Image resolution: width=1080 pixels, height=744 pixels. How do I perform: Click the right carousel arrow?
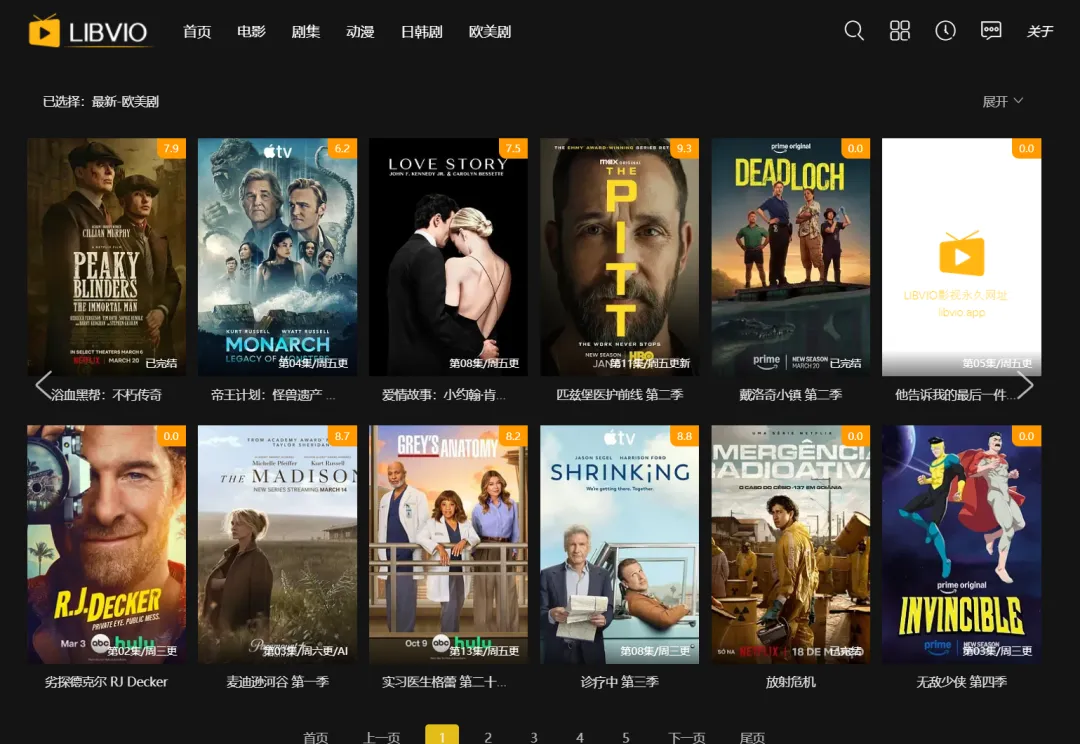(1026, 385)
